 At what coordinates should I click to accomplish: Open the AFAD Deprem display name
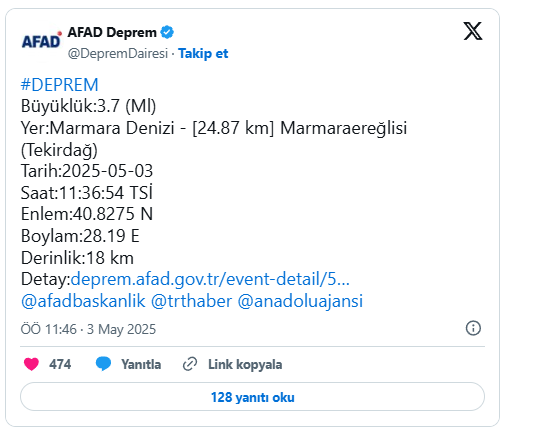coord(112,32)
